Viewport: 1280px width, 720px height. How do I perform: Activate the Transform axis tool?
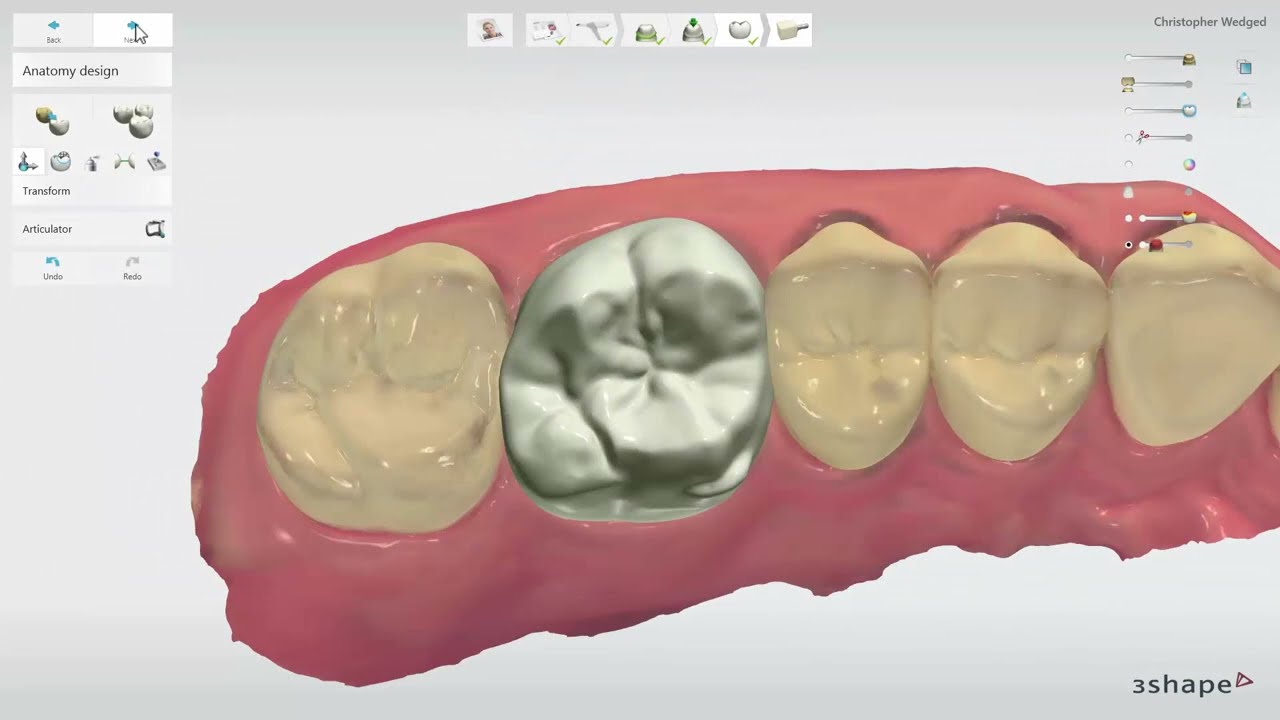28,162
